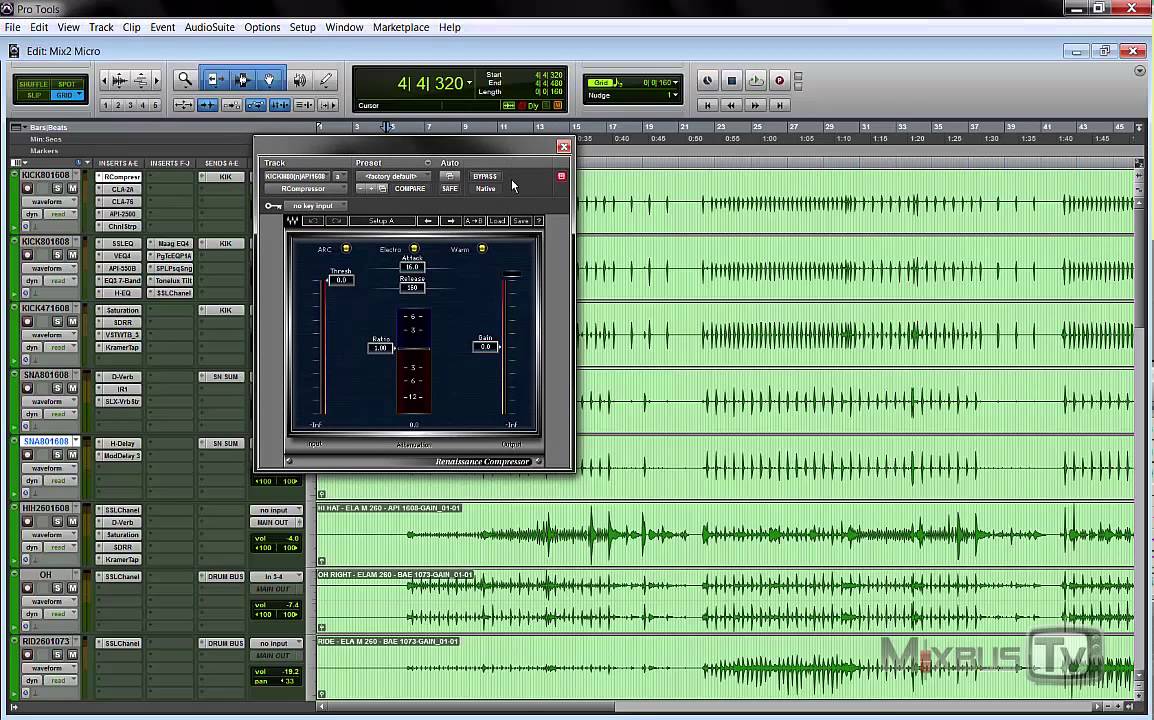Click the Ratio value field

(380, 347)
